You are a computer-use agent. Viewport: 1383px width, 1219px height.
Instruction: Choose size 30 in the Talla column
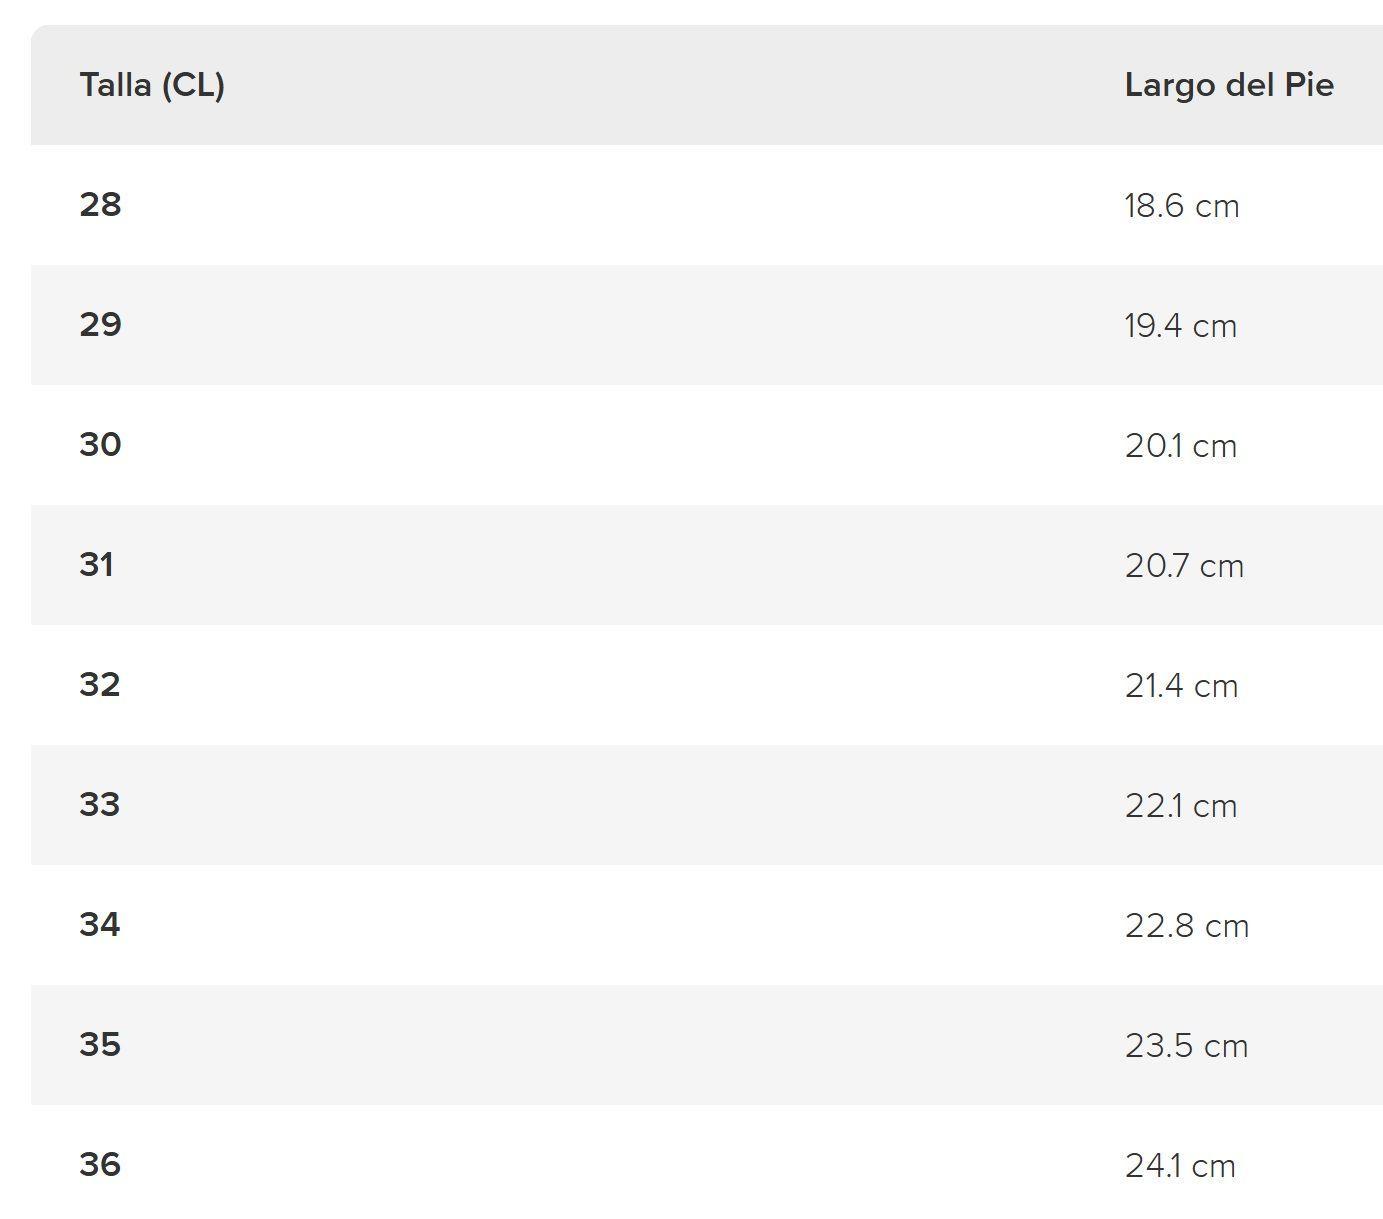(x=100, y=445)
